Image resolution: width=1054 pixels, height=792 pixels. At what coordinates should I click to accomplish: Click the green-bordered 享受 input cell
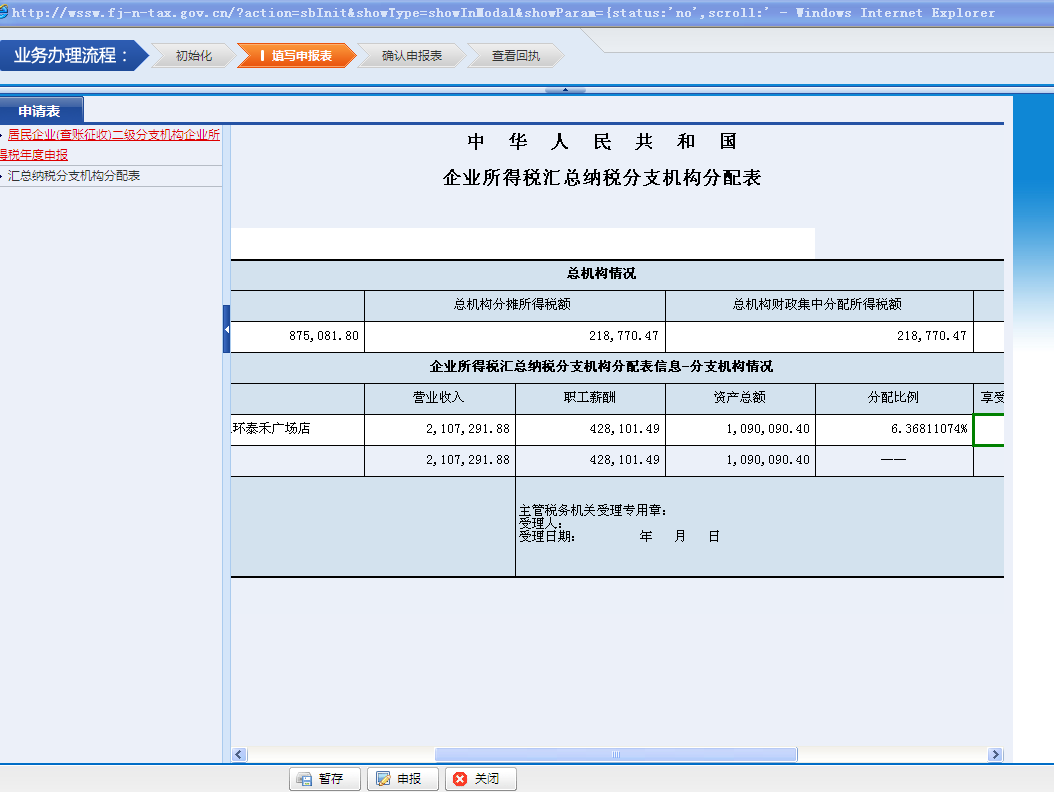tap(989, 429)
